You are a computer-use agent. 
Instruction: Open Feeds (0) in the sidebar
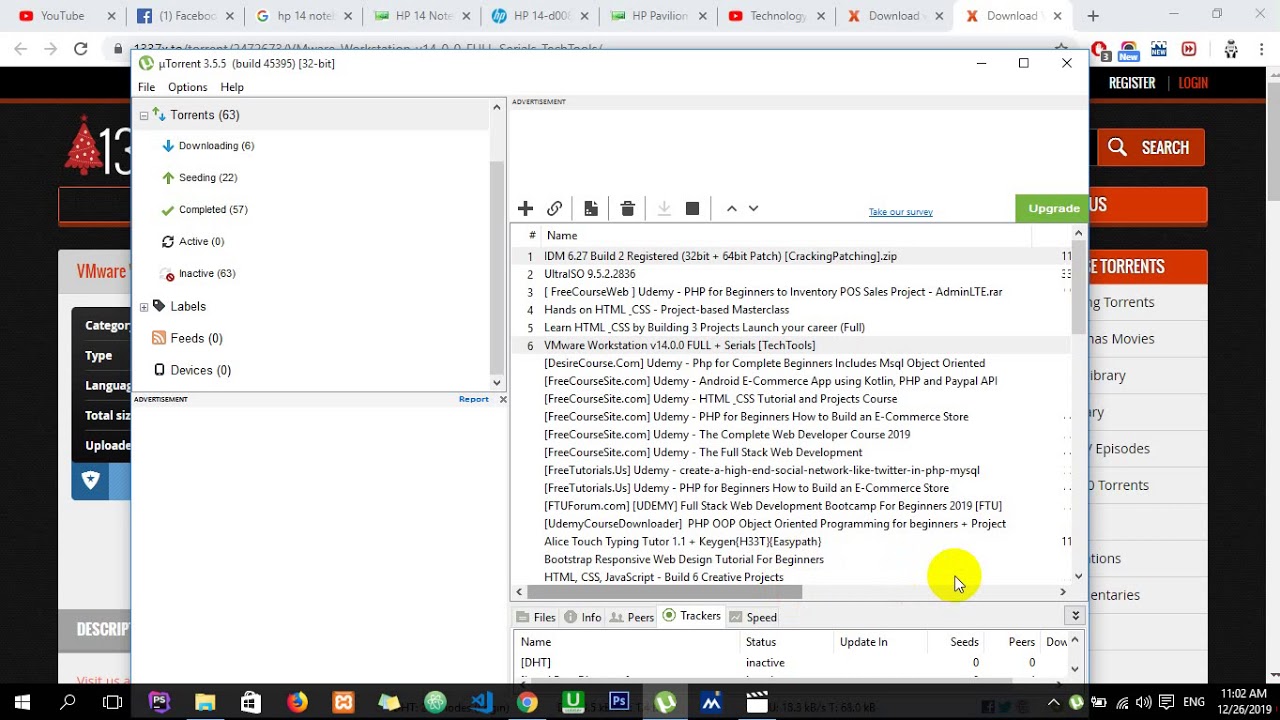pyautogui.click(x=196, y=338)
